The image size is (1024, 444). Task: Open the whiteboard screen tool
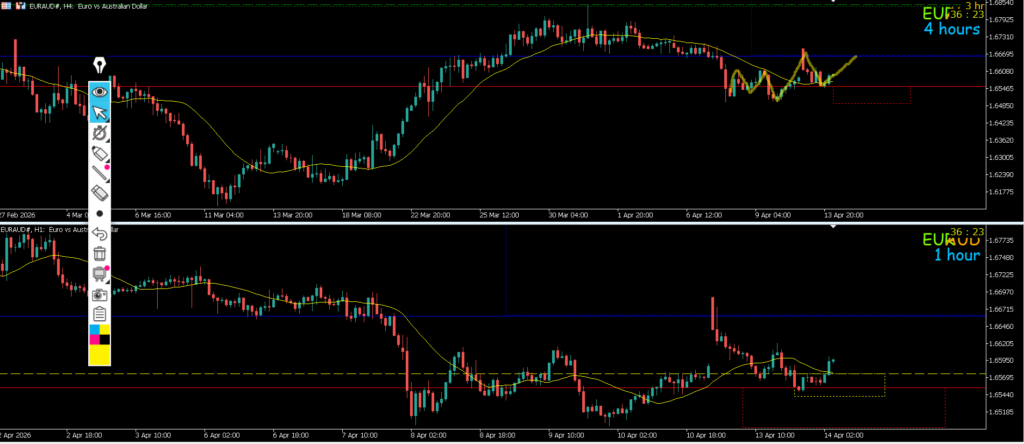[100, 274]
